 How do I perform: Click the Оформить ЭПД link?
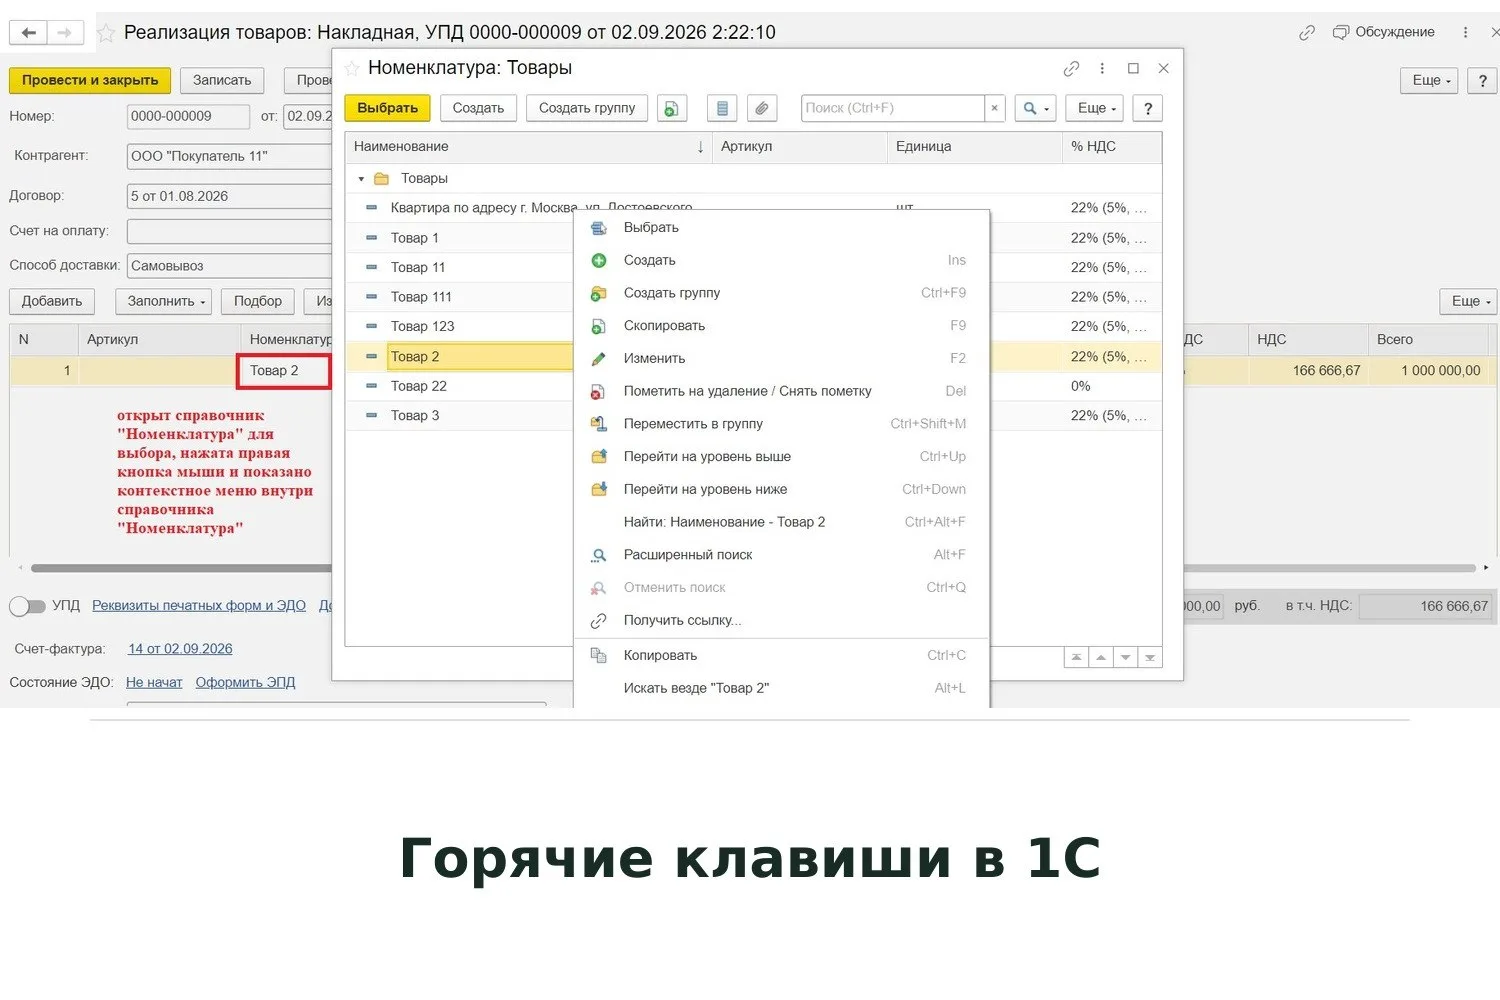click(245, 683)
